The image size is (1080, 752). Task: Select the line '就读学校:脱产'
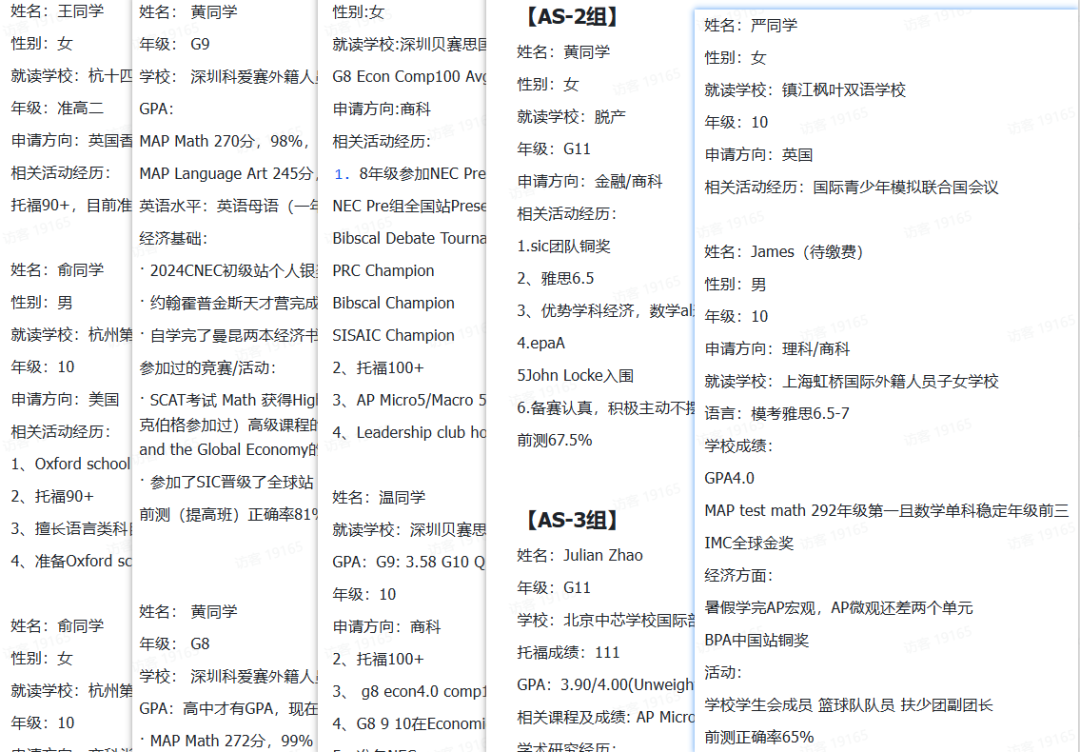pyautogui.click(x=572, y=116)
